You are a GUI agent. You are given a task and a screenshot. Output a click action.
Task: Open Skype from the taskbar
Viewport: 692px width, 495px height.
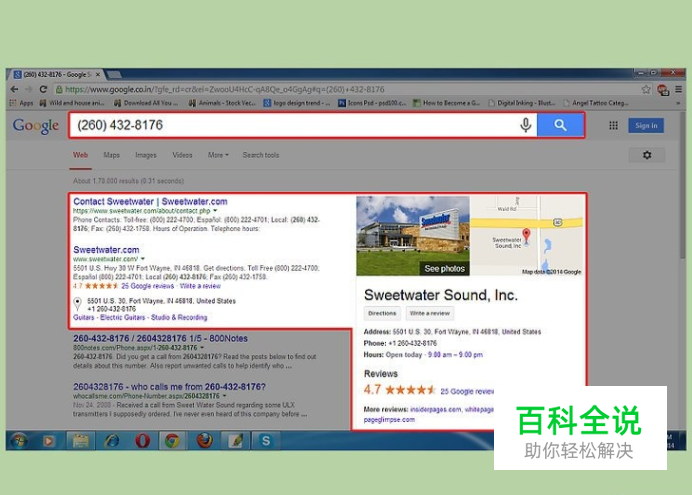(266, 440)
